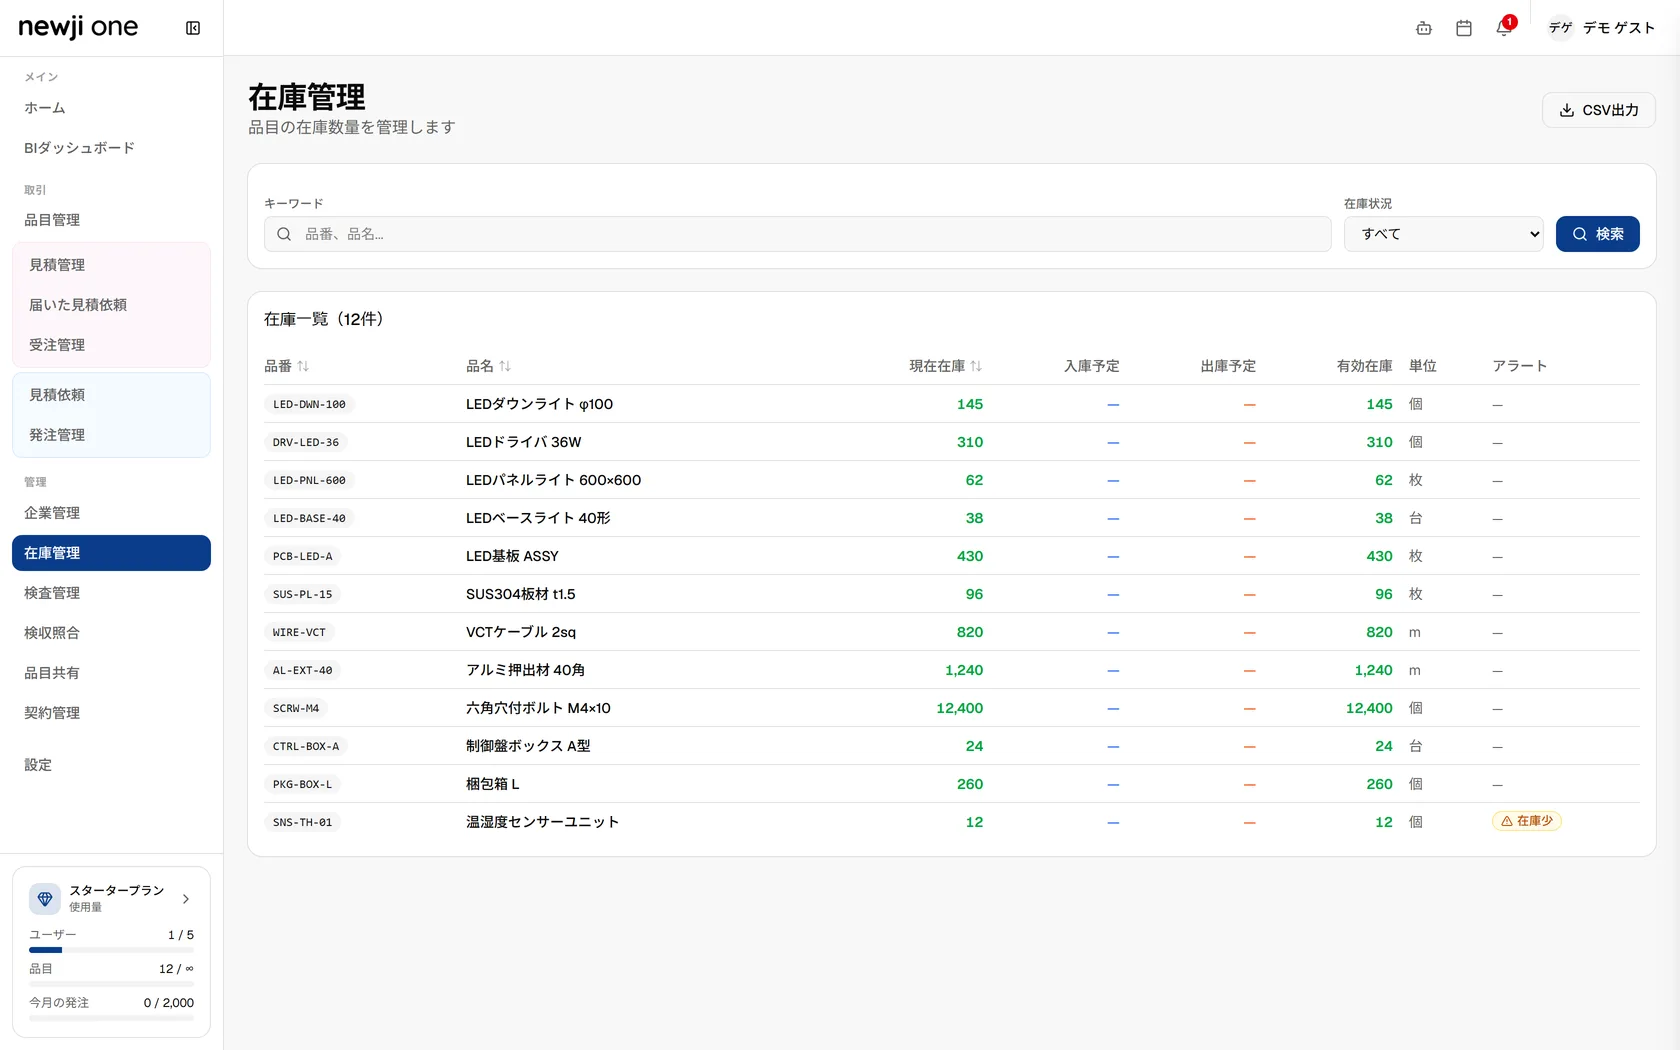Click part number CTRL-BOX-A

coord(306,746)
